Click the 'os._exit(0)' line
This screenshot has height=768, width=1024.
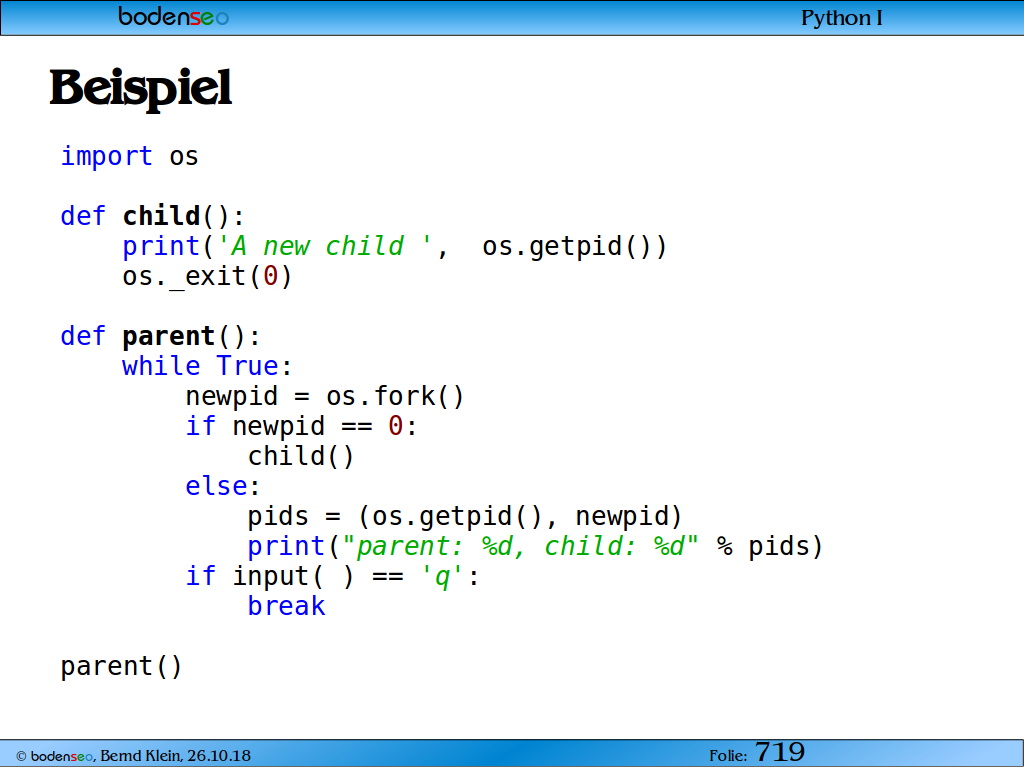207,277
